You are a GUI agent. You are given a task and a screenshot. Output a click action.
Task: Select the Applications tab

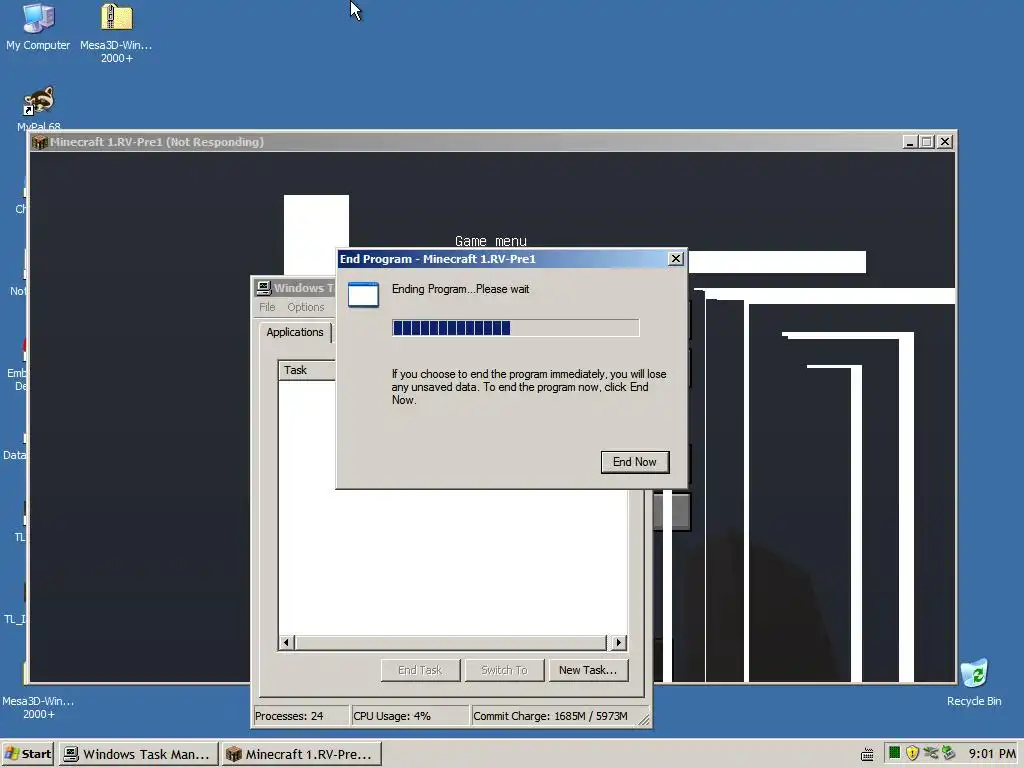(295, 332)
